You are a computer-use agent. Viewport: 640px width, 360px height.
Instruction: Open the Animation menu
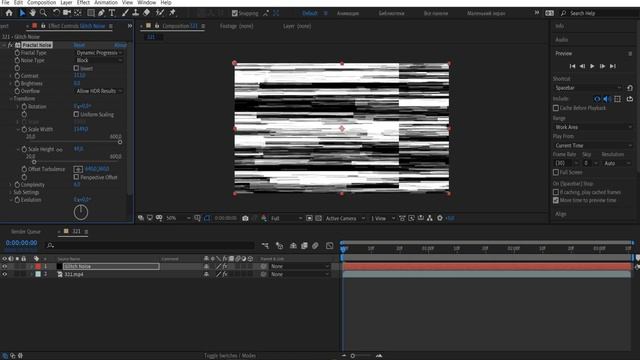tap(106, 2)
